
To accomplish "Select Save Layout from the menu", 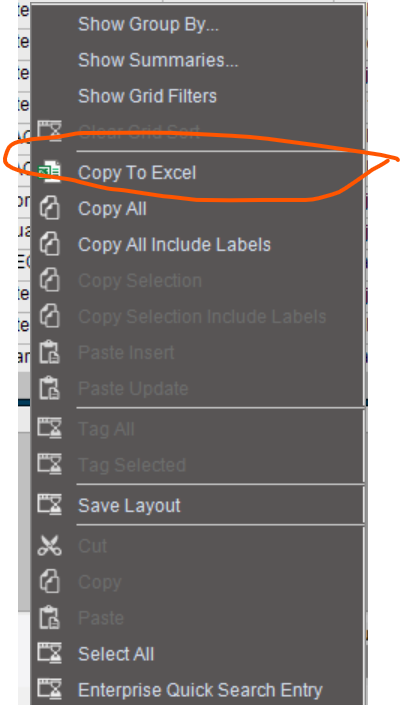I will (x=129, y=505).
